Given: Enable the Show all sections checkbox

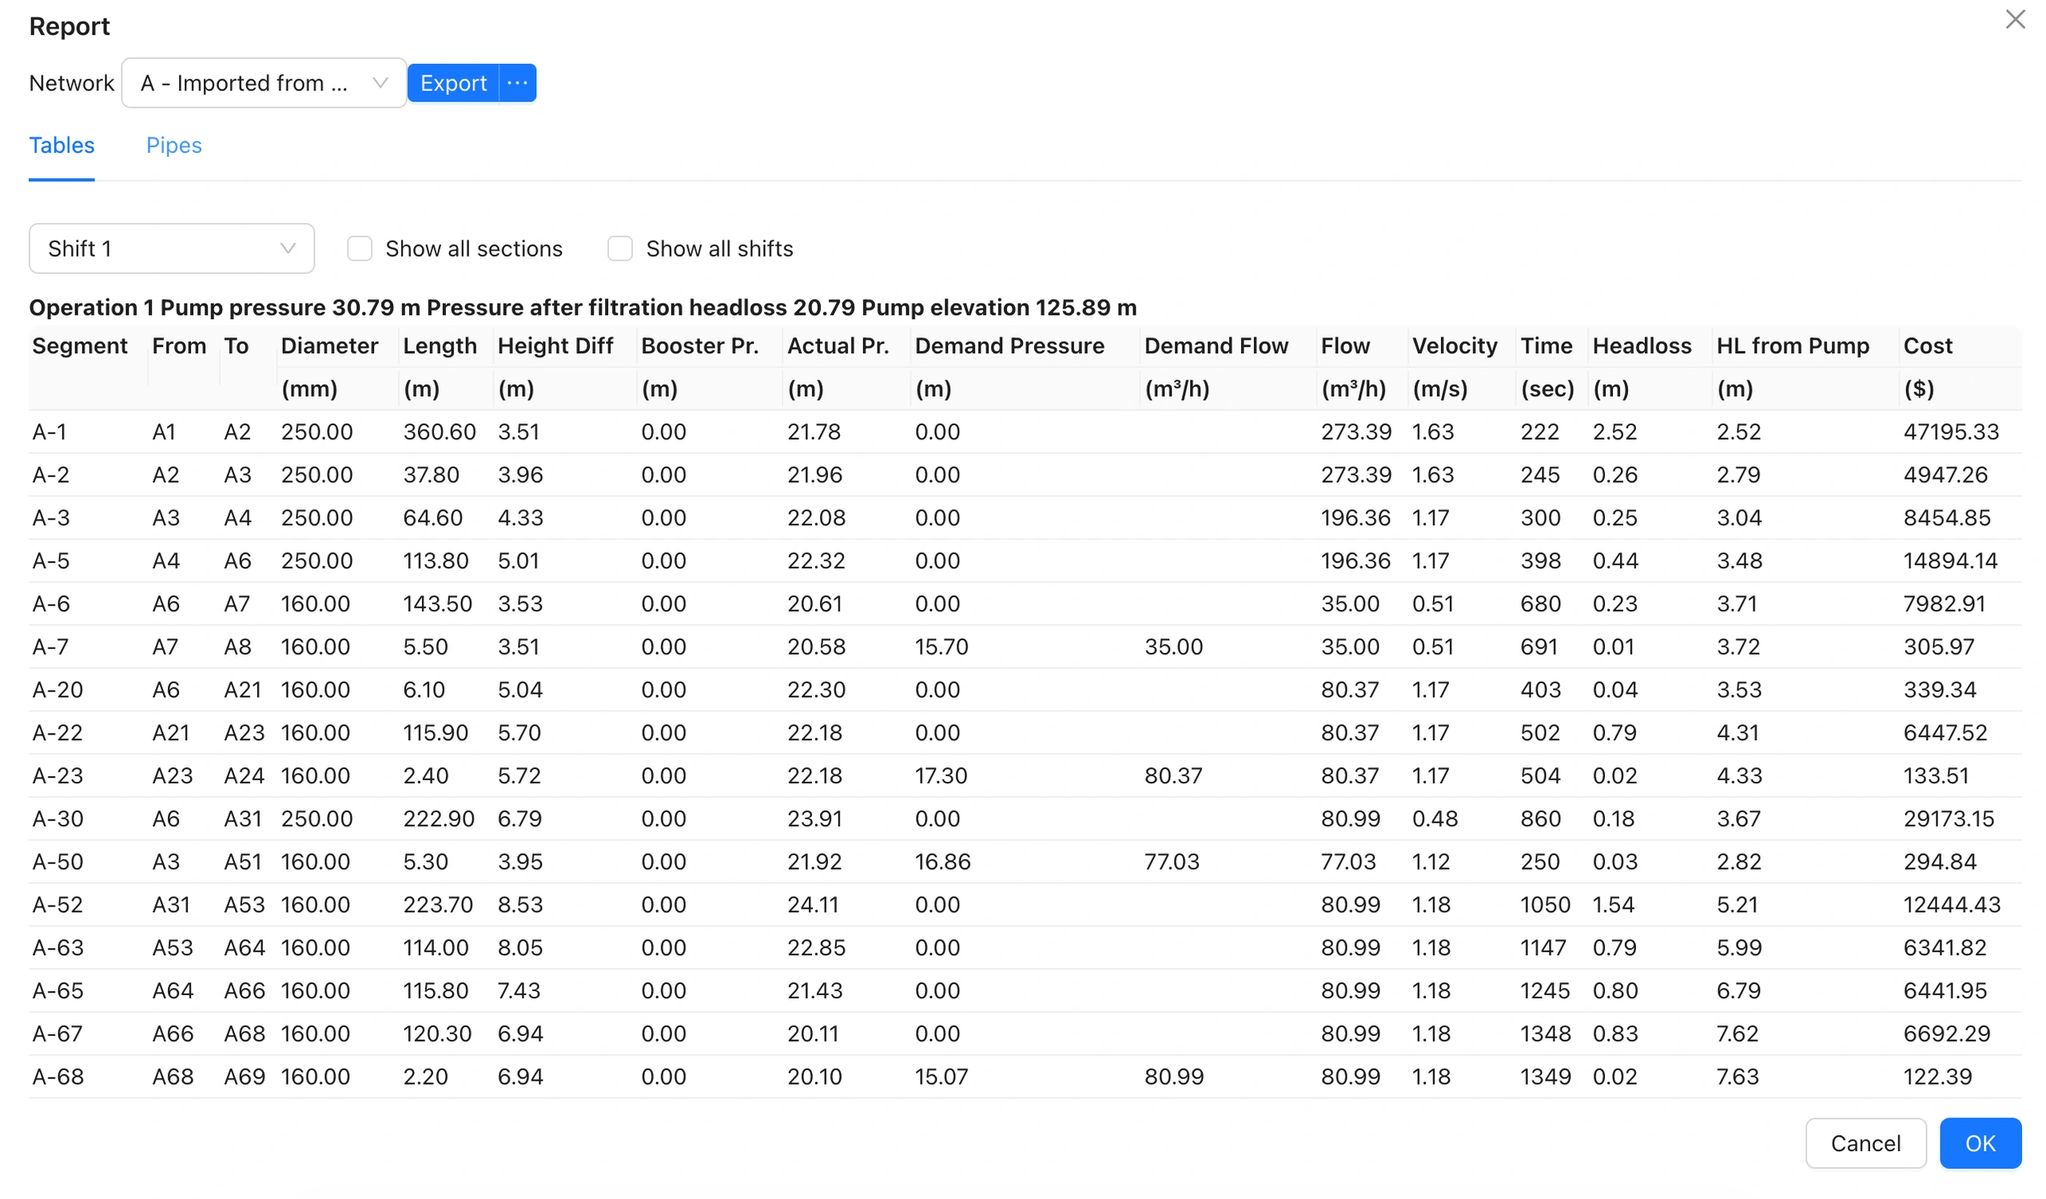Looking at the screenshot, I should tap(360, 248).
